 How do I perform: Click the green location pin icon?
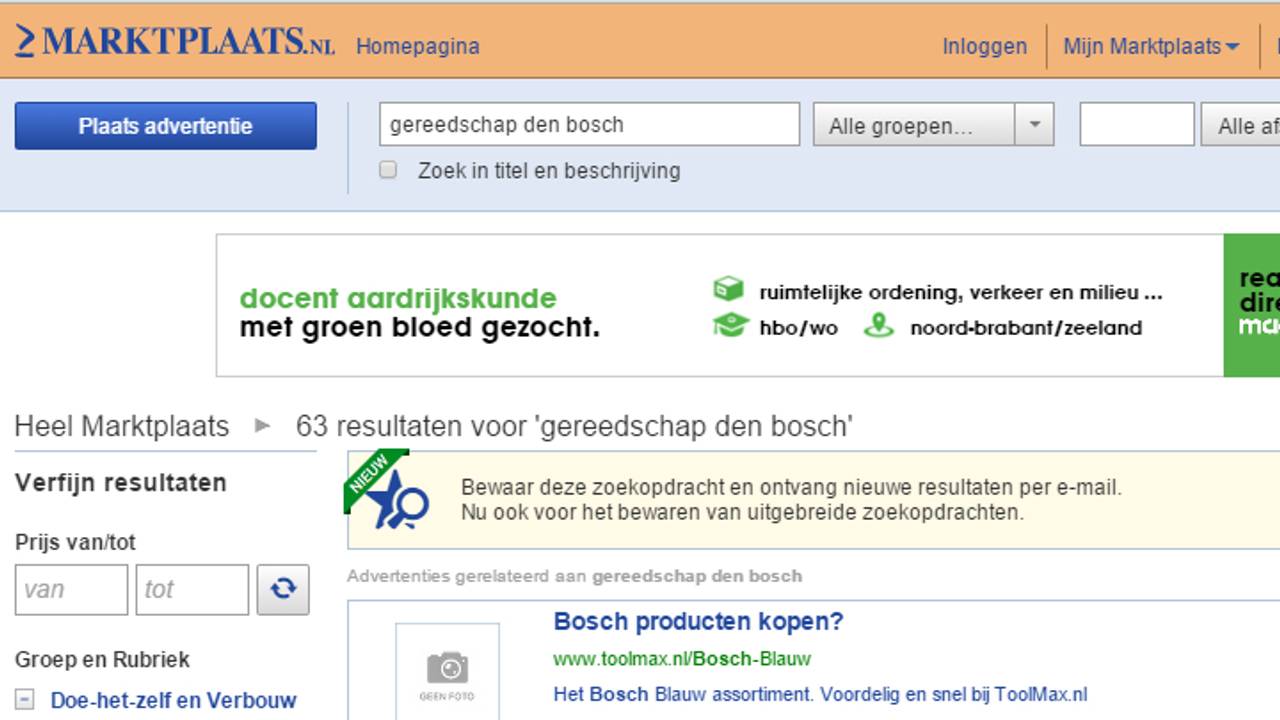pos(879,326)
